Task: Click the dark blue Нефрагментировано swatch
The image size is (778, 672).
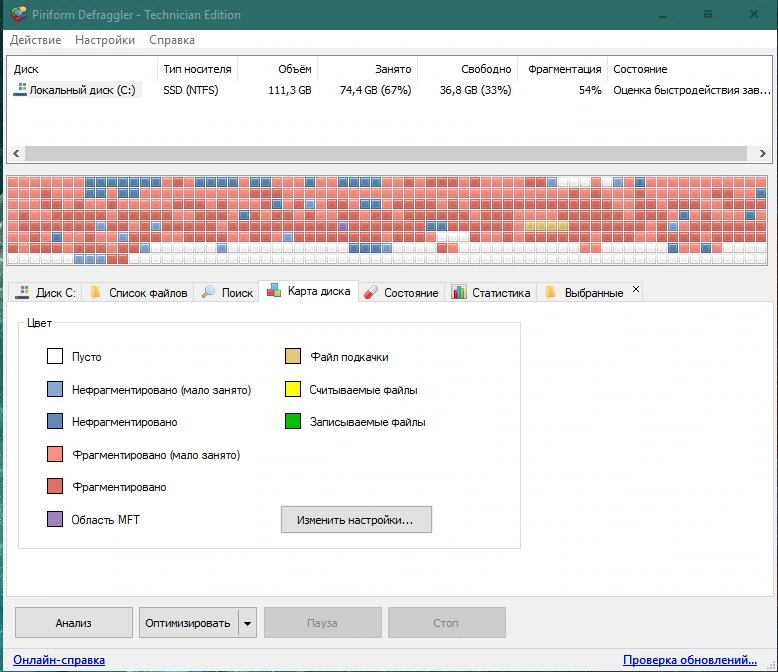Action: [x=55, y=421]
